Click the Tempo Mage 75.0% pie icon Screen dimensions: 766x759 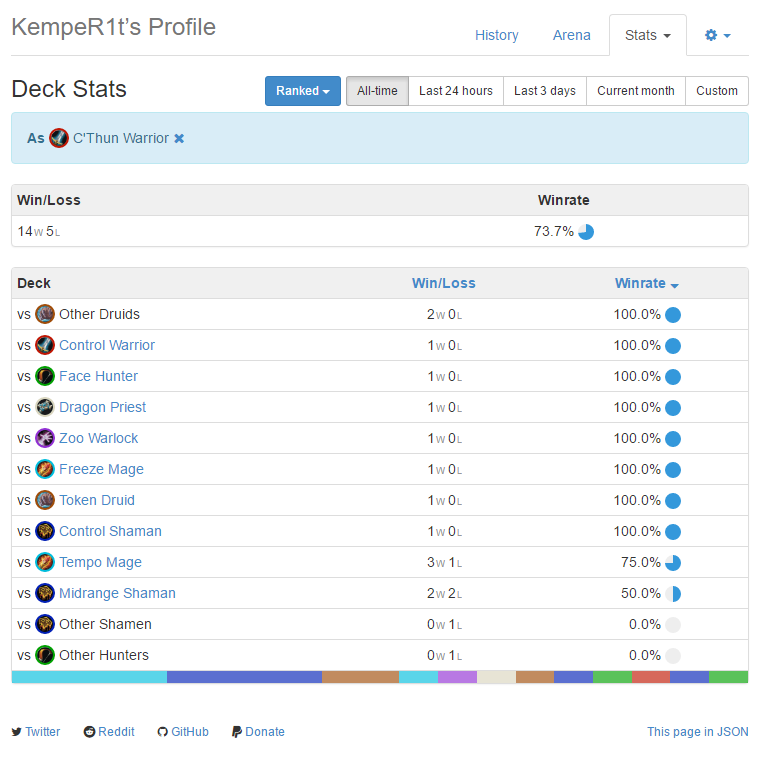click(x=673, y=563)
